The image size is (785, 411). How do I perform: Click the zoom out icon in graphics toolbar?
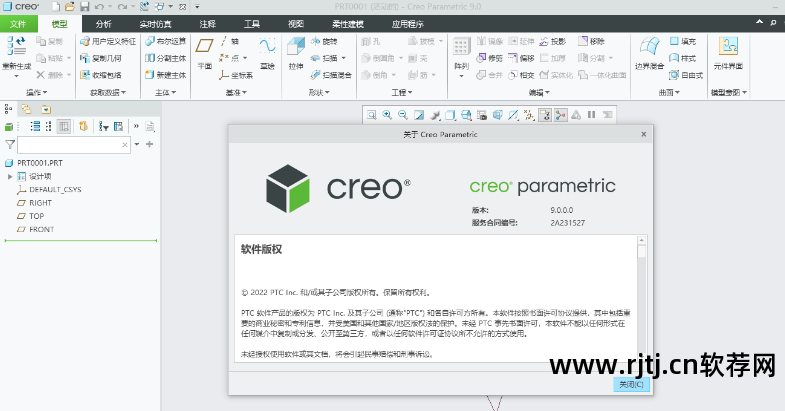(x=403, y=115)
